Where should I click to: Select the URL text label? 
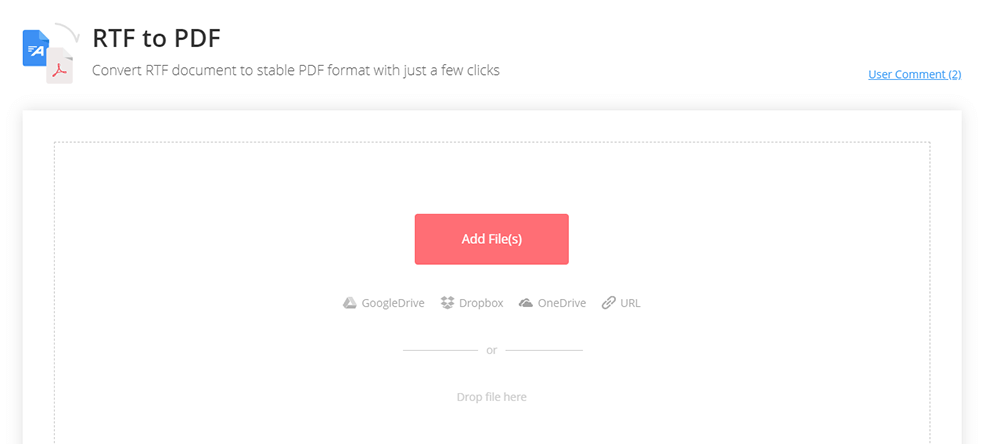630,303
